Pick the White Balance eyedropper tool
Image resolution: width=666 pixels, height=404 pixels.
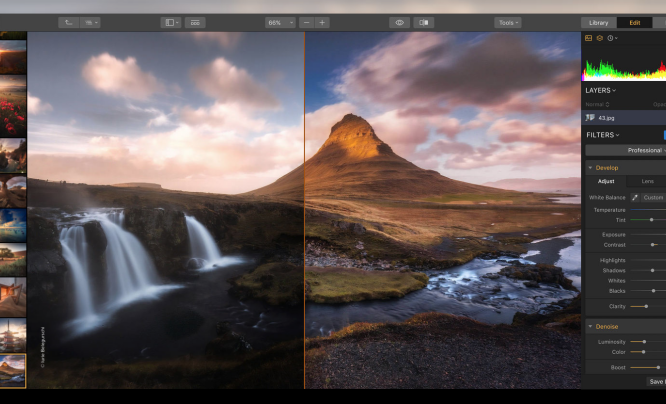tap(635, 198)
